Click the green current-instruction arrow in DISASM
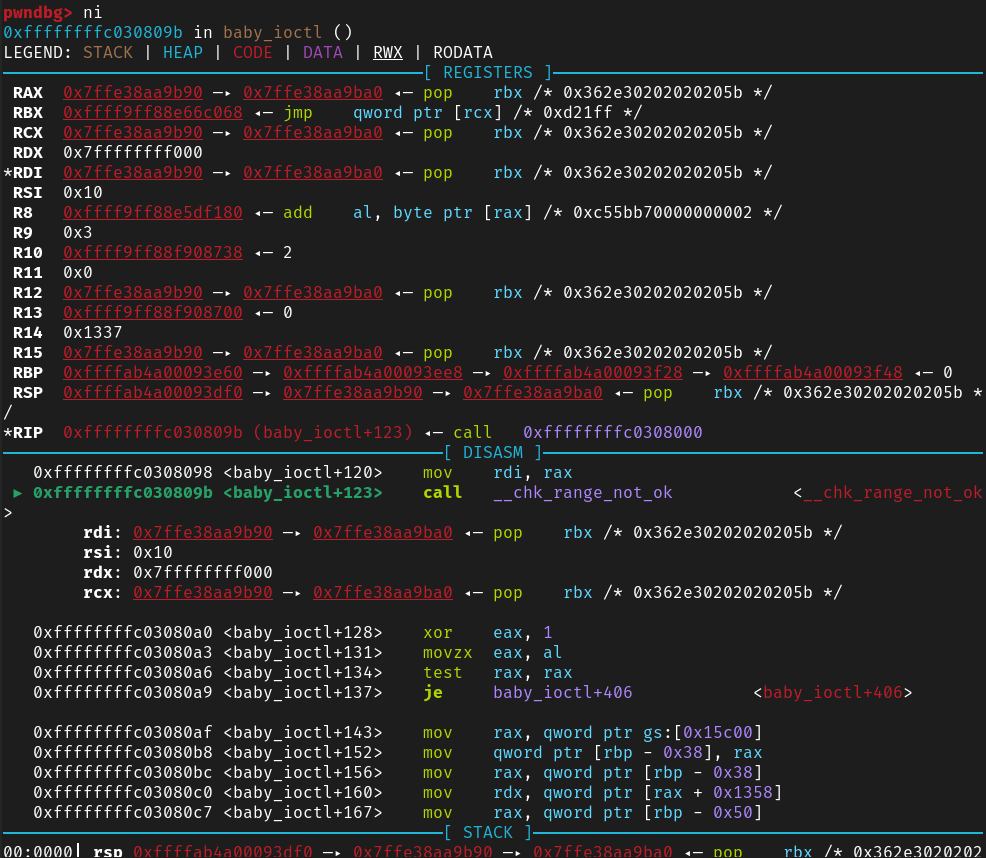This screenshot has width=986, height=858. [17, 492]
